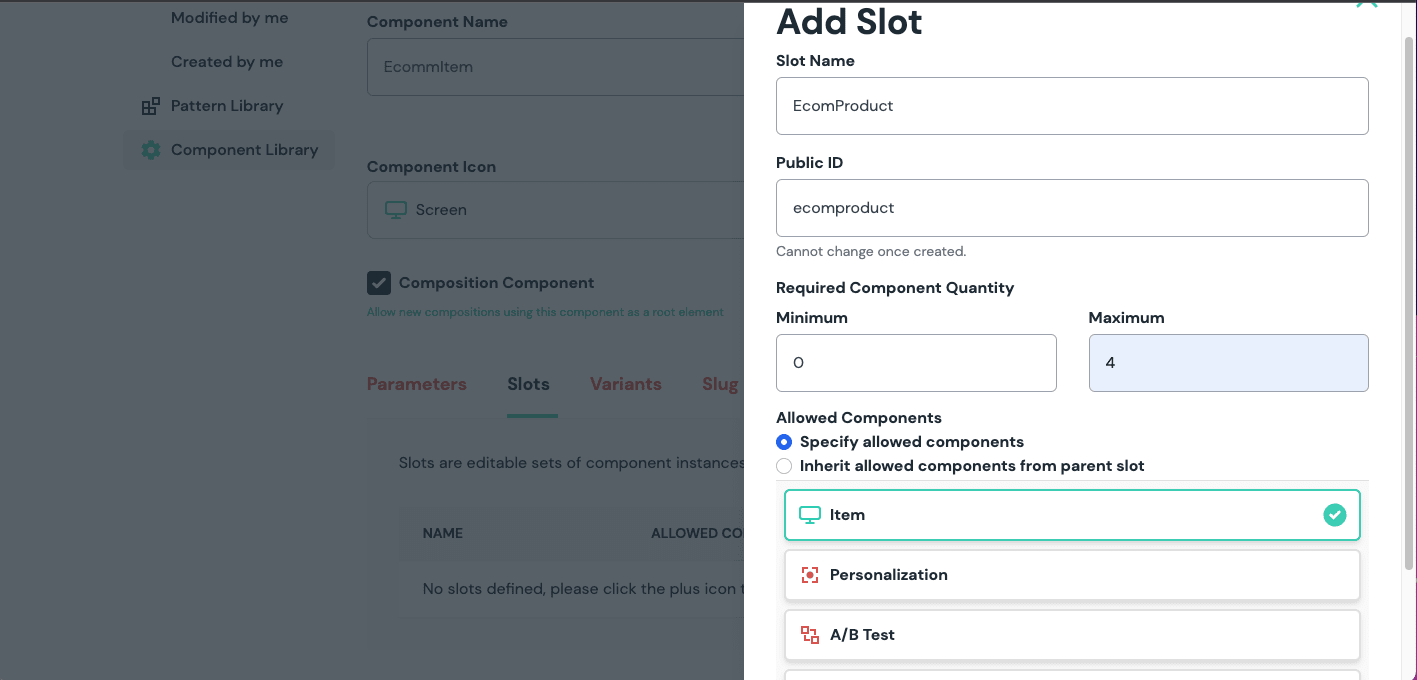Image resolution: width=1417 pixels, height=680 pixels.
Task: Click the Component Name field with EcommItem
Action: (x=556, y=67)
